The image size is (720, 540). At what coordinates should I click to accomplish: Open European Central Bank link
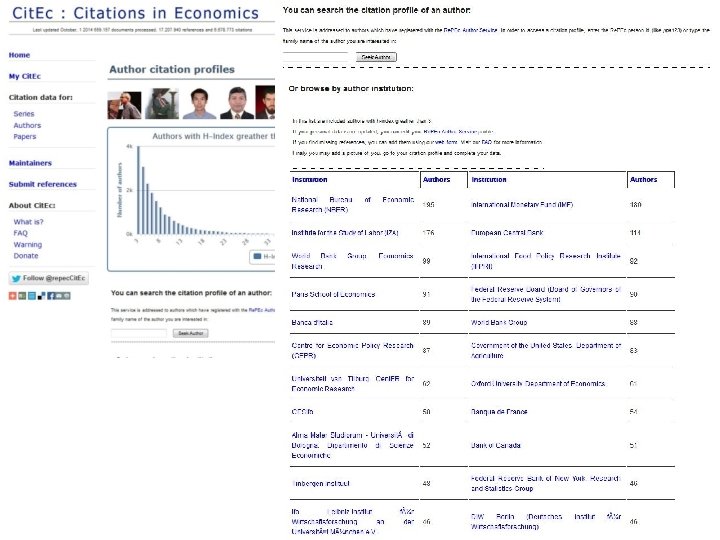coord(507,233)
